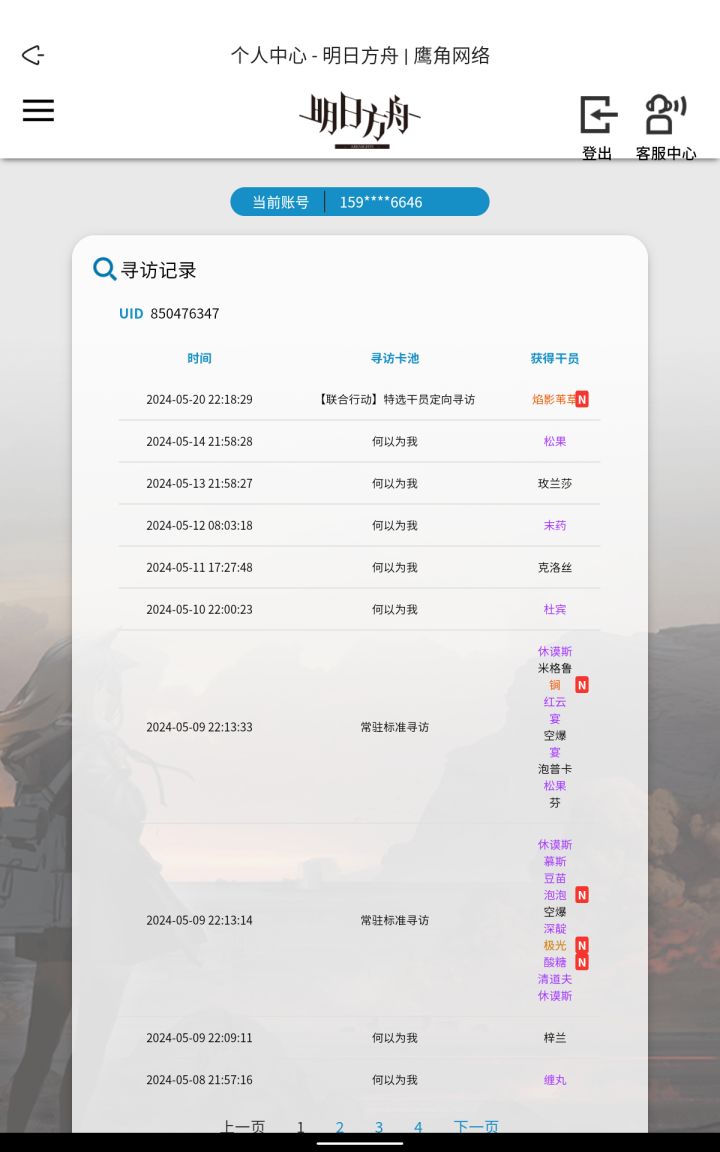
Task: Click operator 芬
Action: click(x=555, y=803)
